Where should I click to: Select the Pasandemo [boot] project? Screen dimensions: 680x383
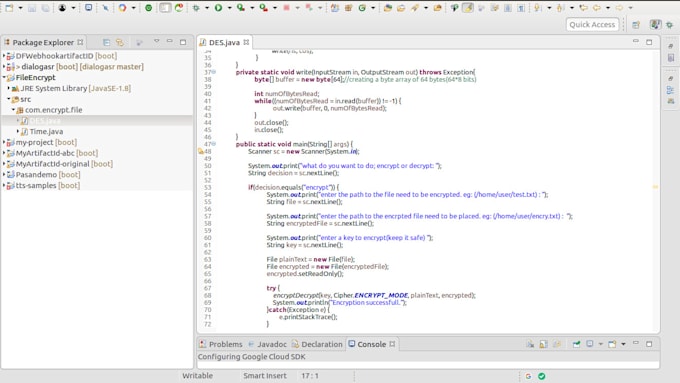point(43,174)
